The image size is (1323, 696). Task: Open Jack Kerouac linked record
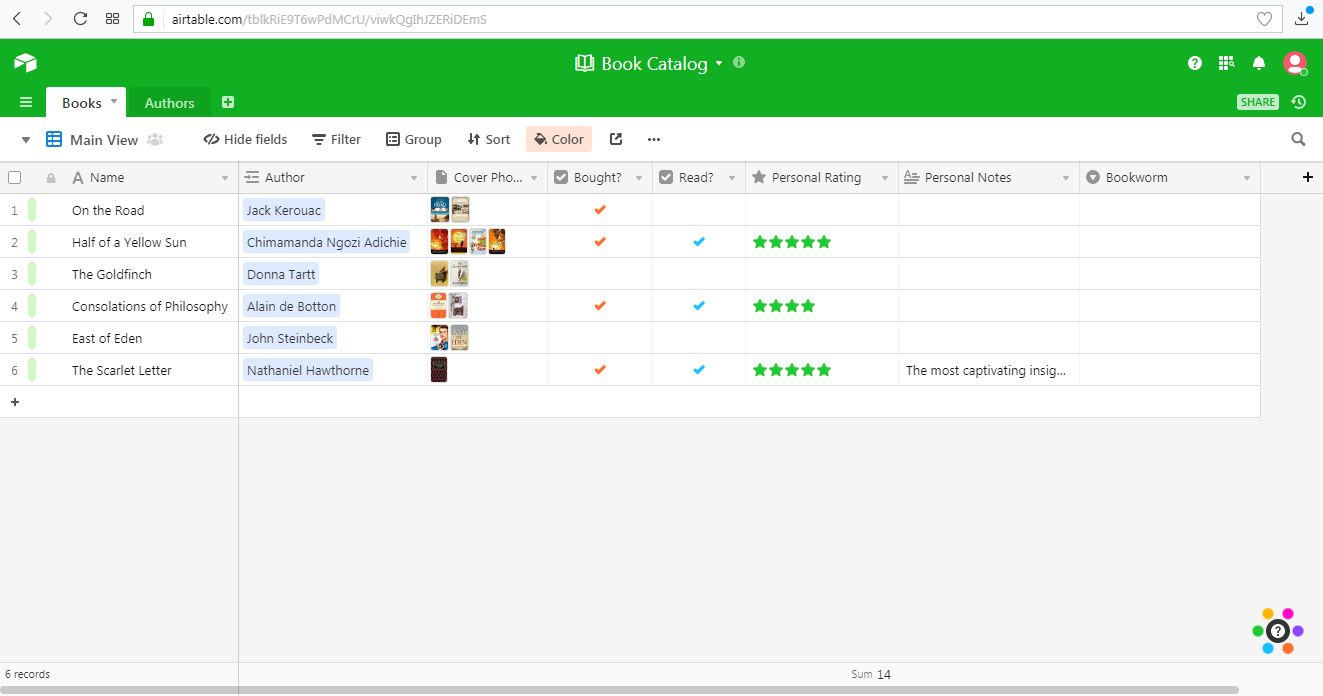click(x=284, y=210)
